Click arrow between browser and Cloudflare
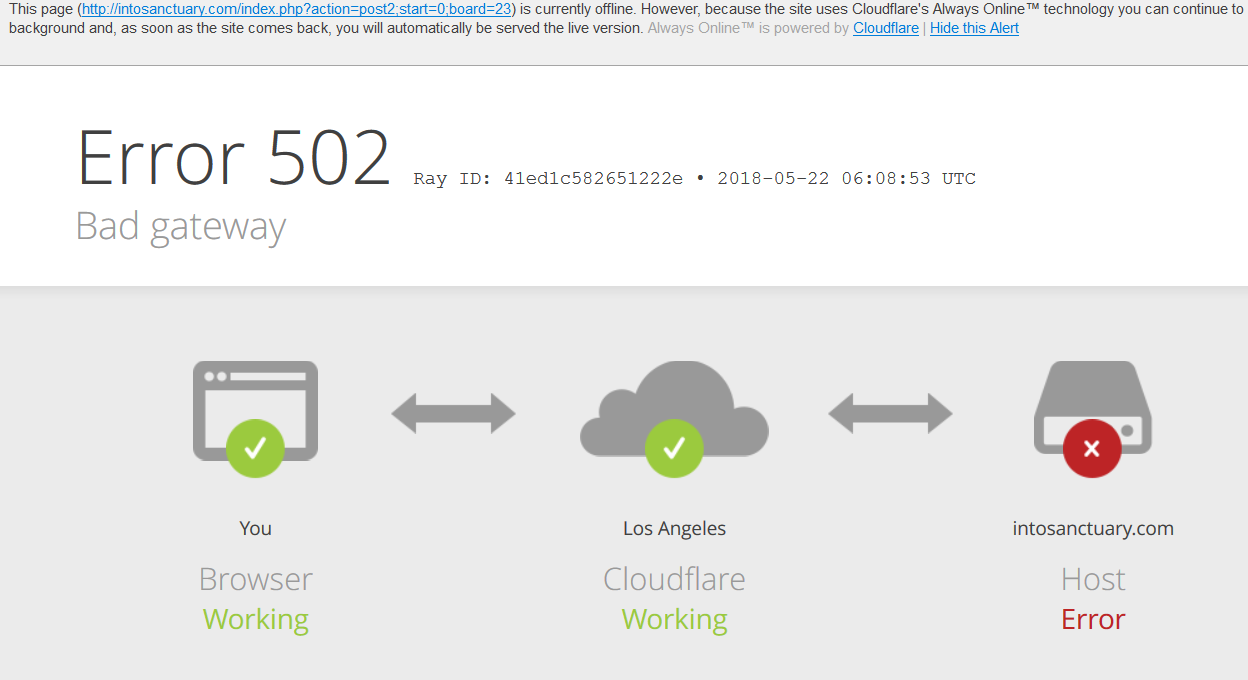This screenshot has height=680, width=1248. (453, 413)
